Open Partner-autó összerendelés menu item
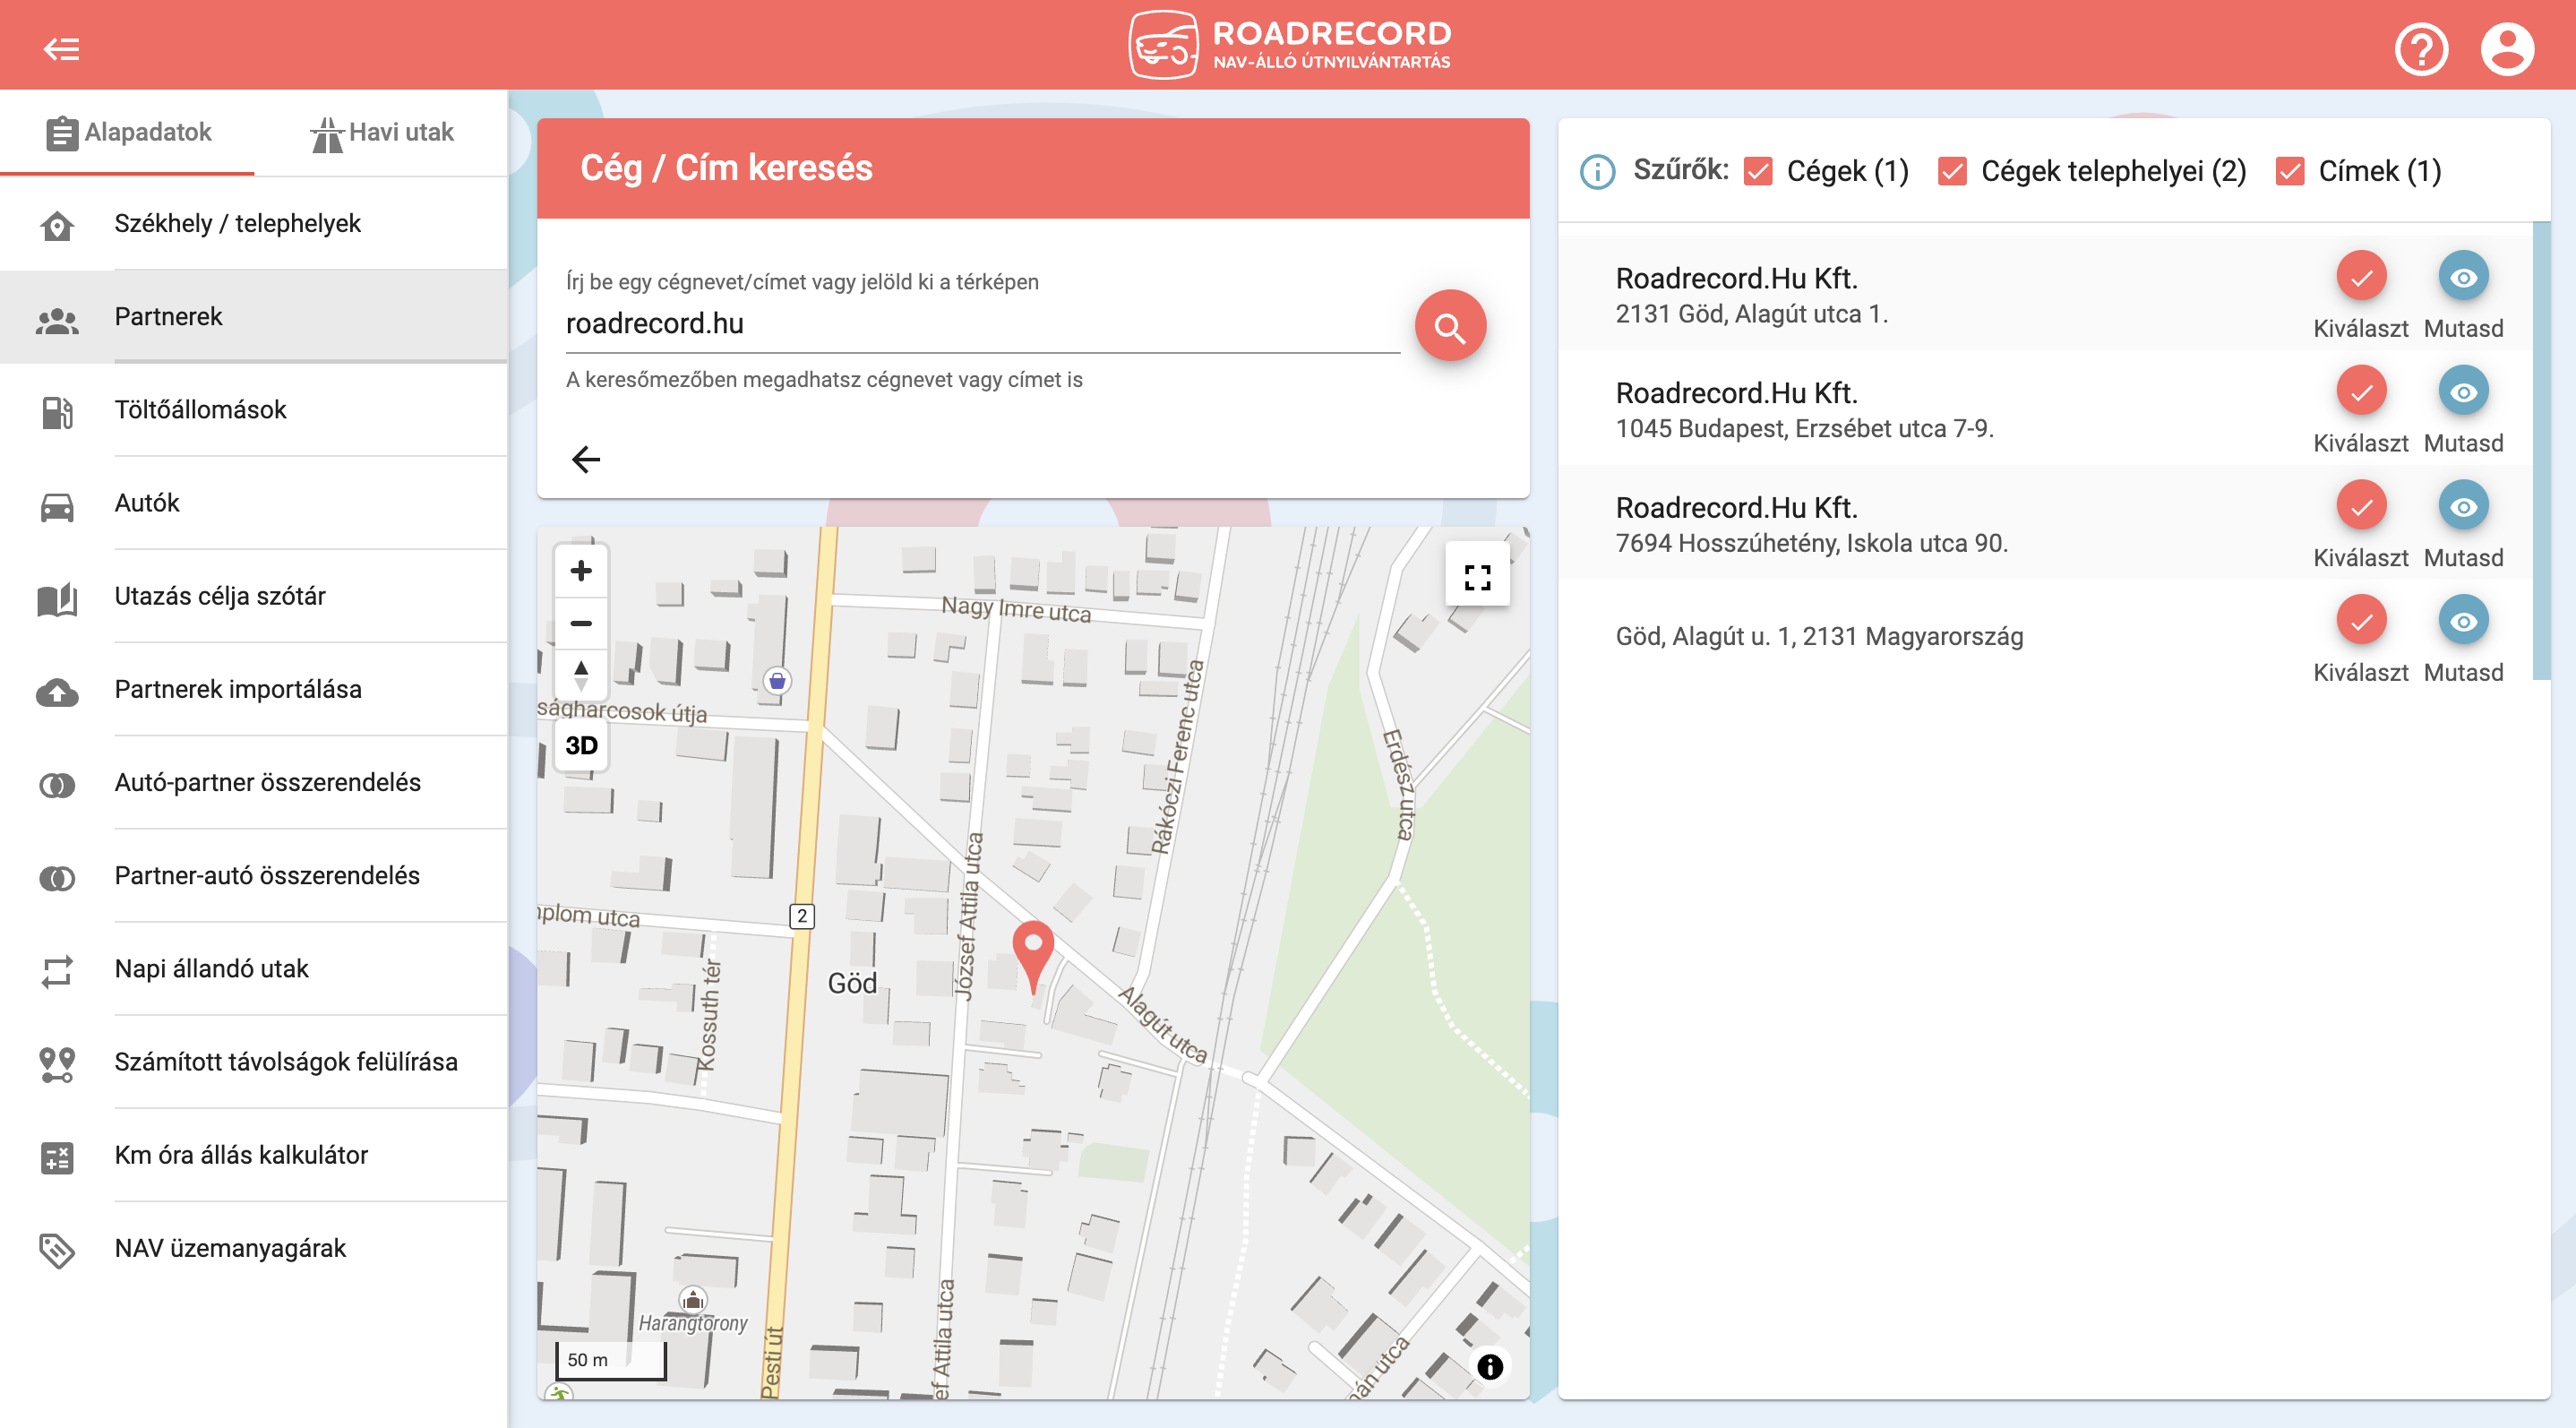Screen dimensions: 2576x1428 tap(254, 875)
